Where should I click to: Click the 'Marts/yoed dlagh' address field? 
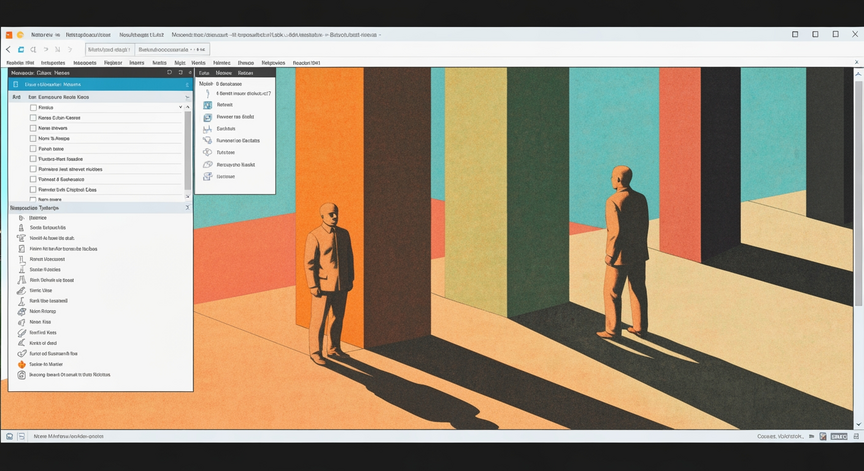[109, 50]
